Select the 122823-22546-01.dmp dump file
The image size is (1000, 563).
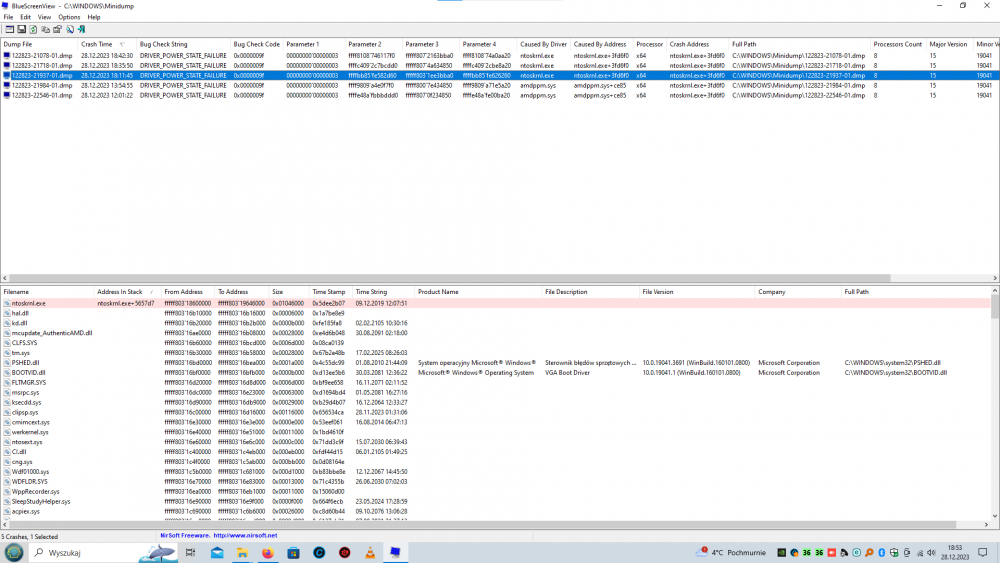[x=40, y=96]
